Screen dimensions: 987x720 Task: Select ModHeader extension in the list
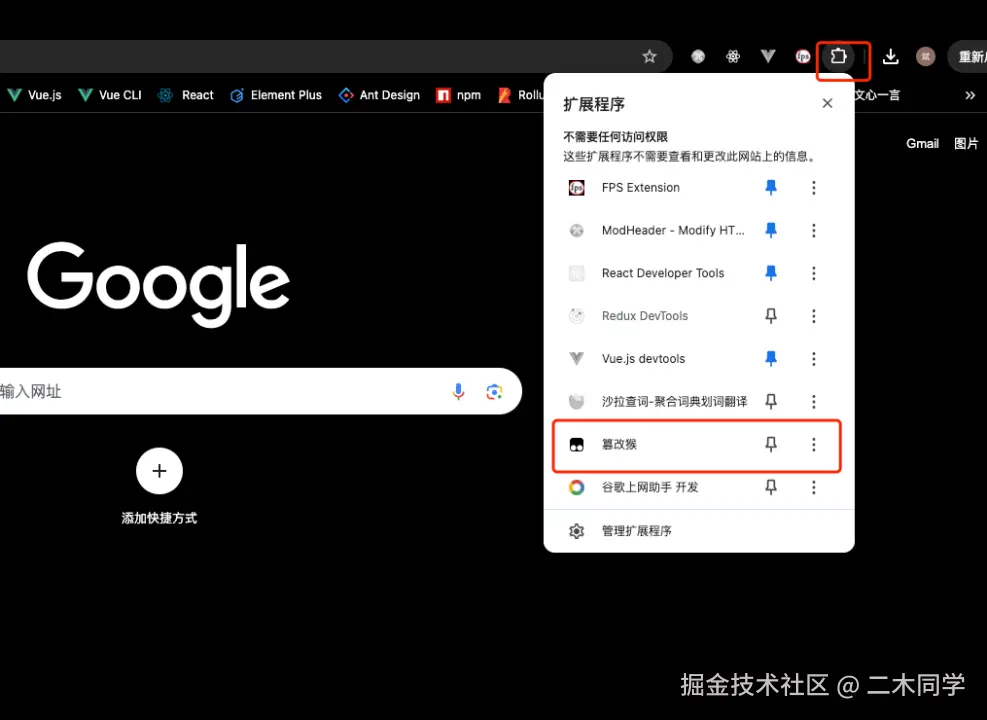point(655,230)
